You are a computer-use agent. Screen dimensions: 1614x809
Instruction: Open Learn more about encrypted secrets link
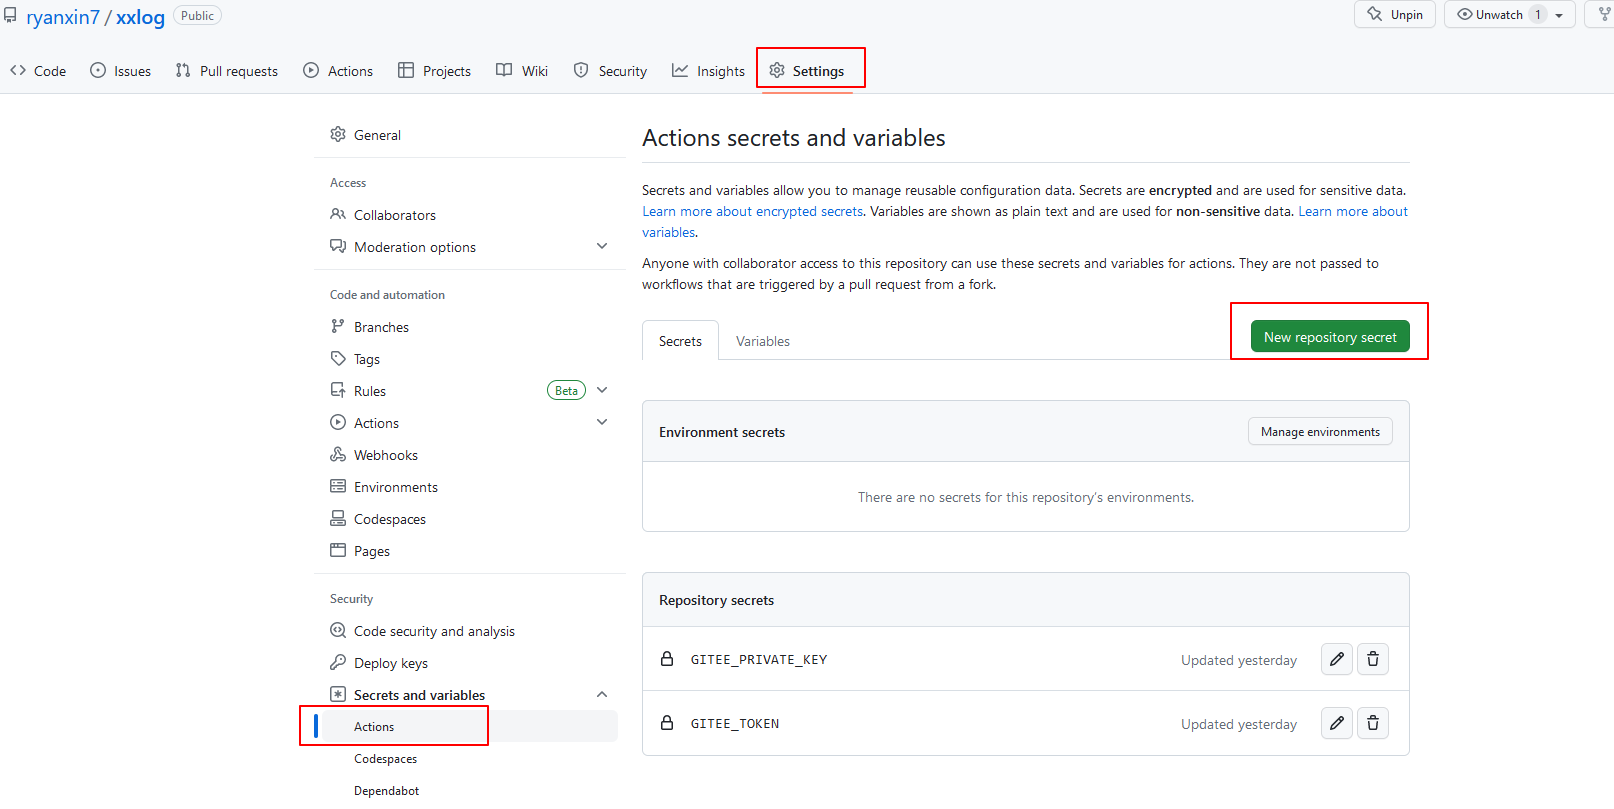coord(752,211)
